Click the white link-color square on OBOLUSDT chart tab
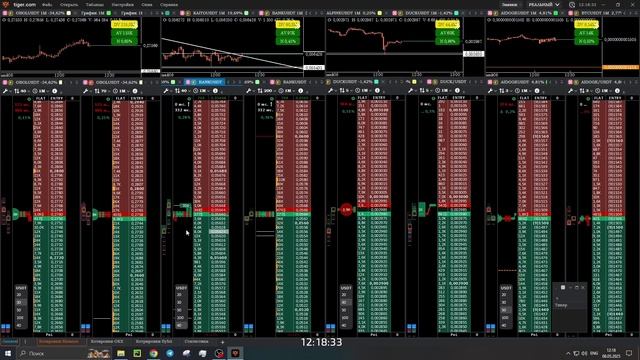Screen dimensions: 640x360 click(x=69, y=13)
